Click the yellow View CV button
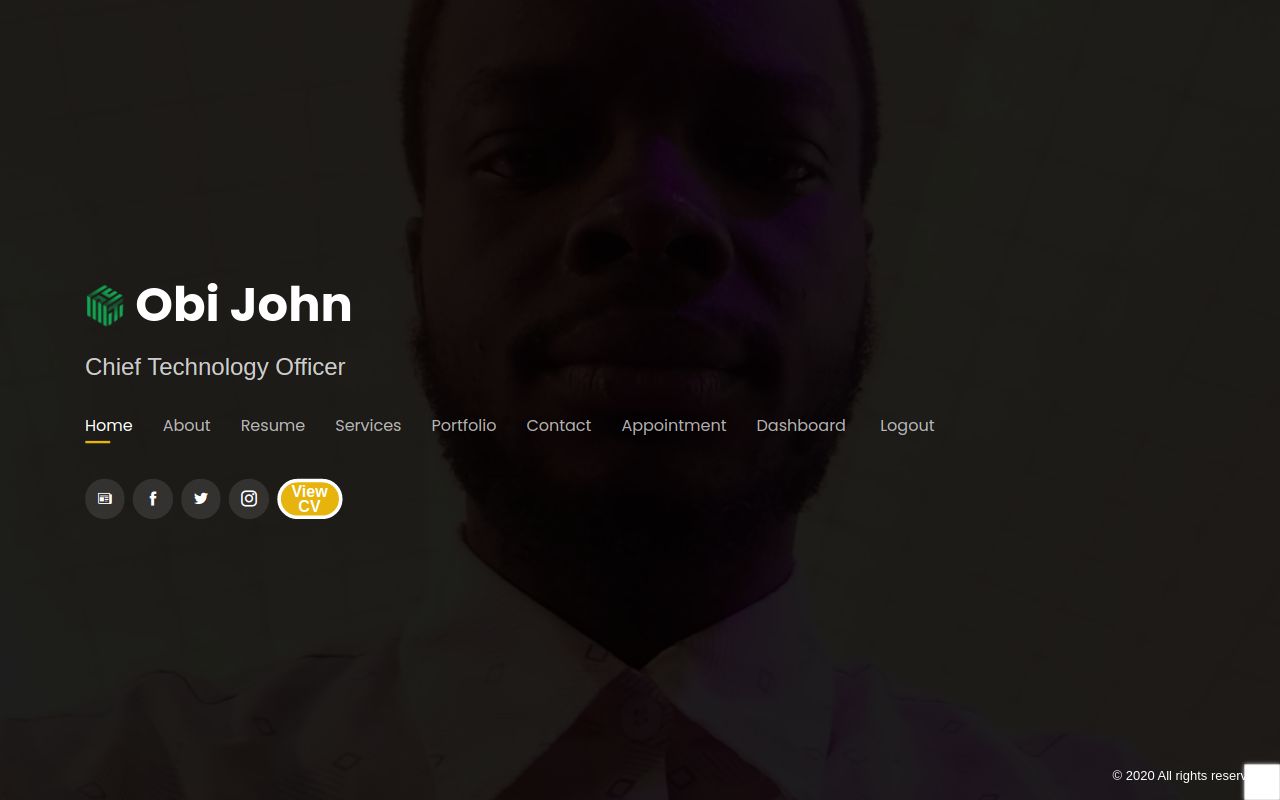Viewport: 1280px width, 800px height. (310, 499)
